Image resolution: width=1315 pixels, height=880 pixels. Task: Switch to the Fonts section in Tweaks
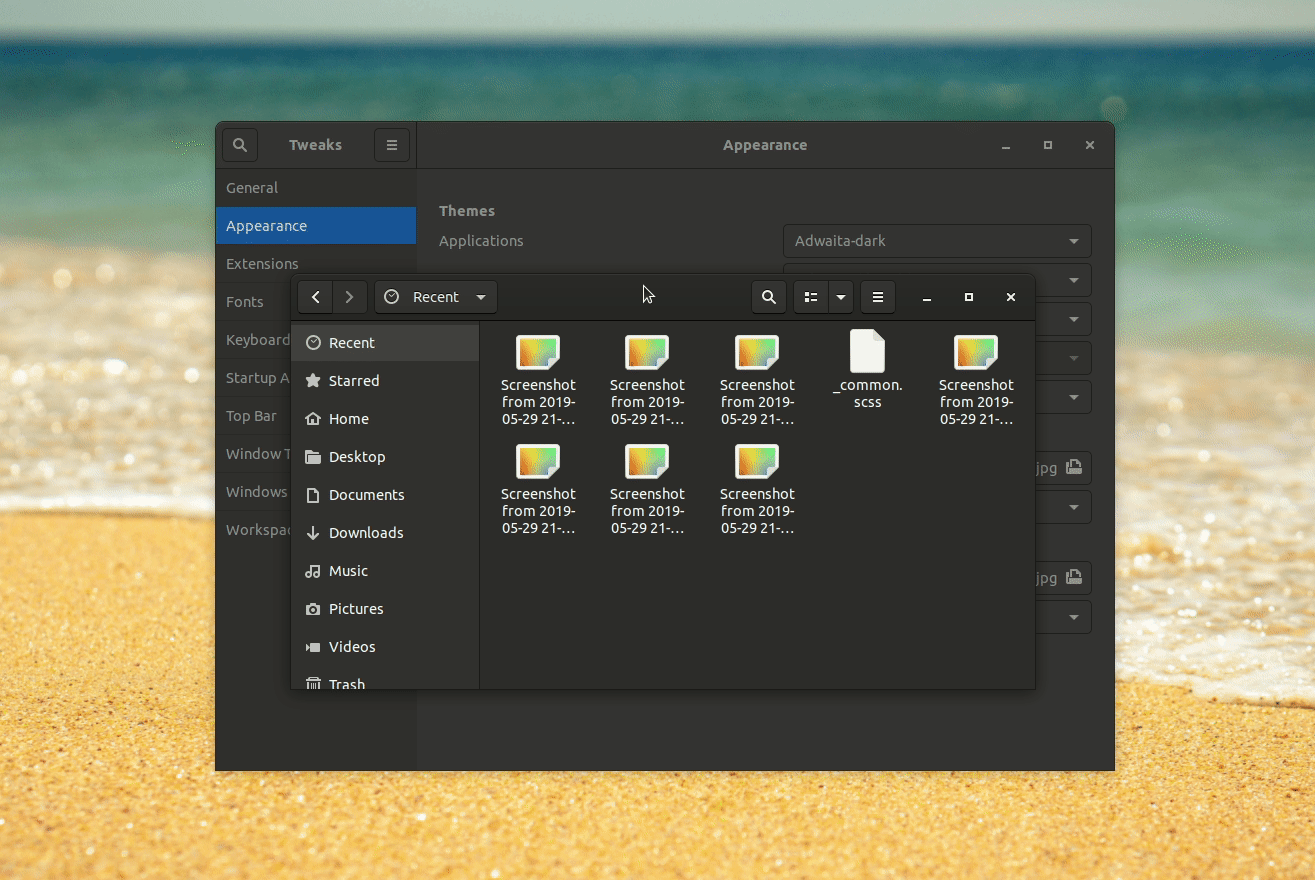tap(245, 301)
